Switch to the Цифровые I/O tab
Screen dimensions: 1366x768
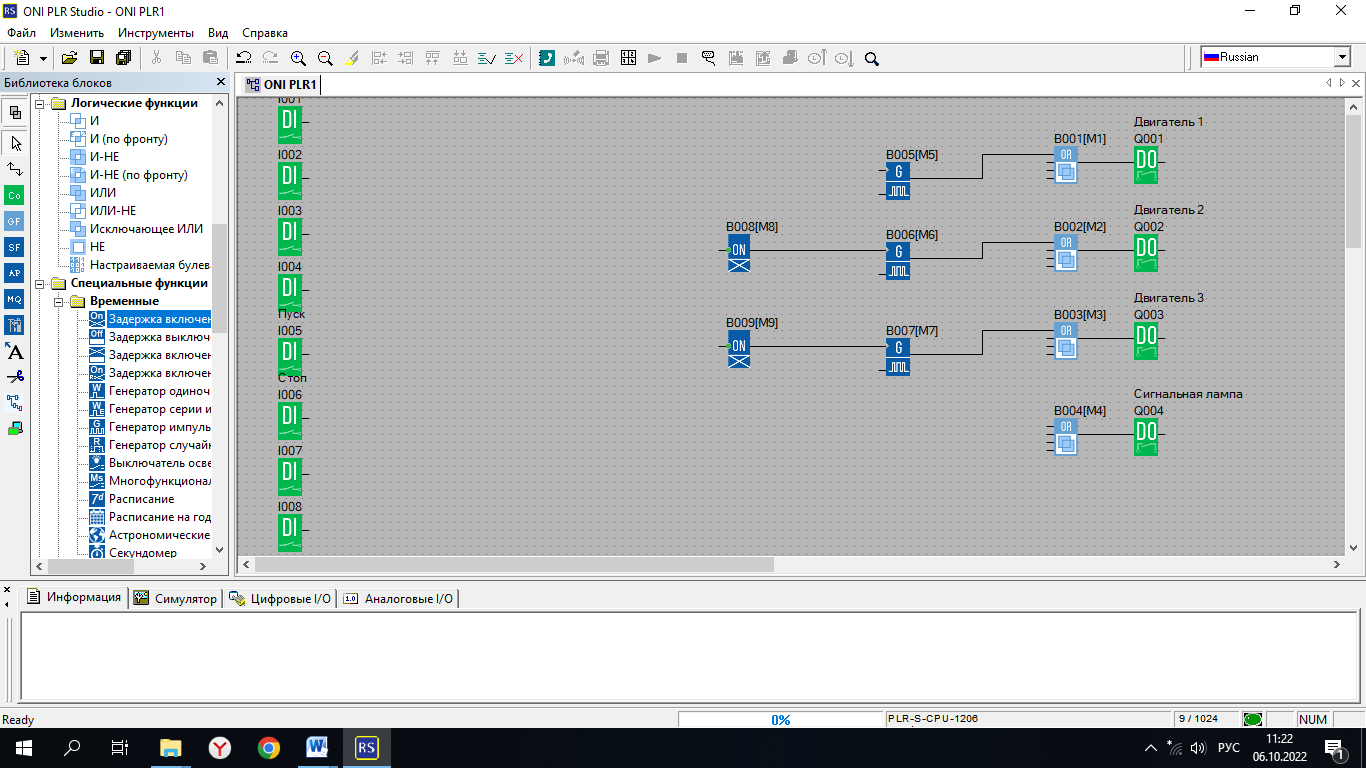point(280,598)
